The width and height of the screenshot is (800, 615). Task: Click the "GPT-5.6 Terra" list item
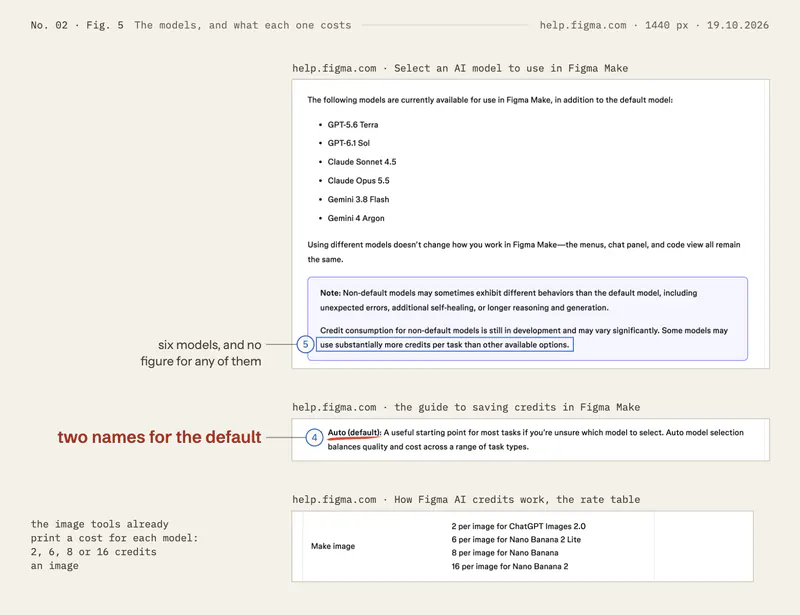(x=353, y=125)
